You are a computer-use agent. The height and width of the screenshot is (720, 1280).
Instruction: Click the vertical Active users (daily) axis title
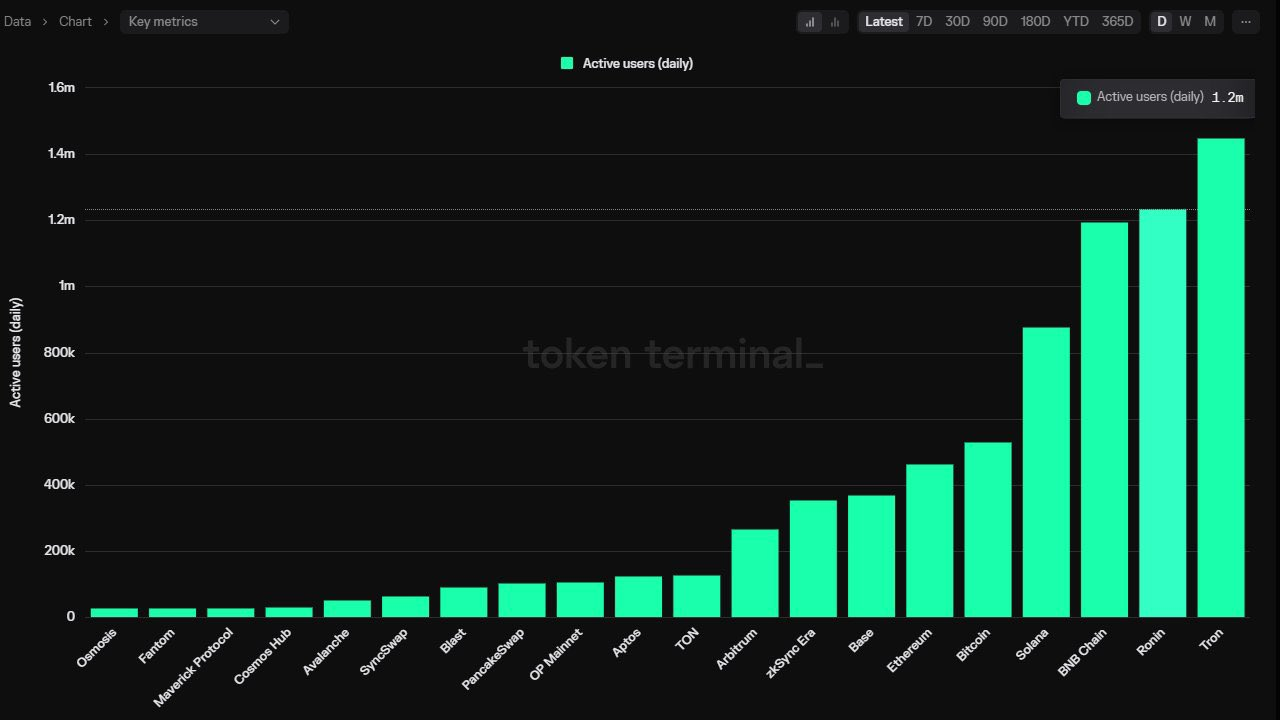pos(16,352)
